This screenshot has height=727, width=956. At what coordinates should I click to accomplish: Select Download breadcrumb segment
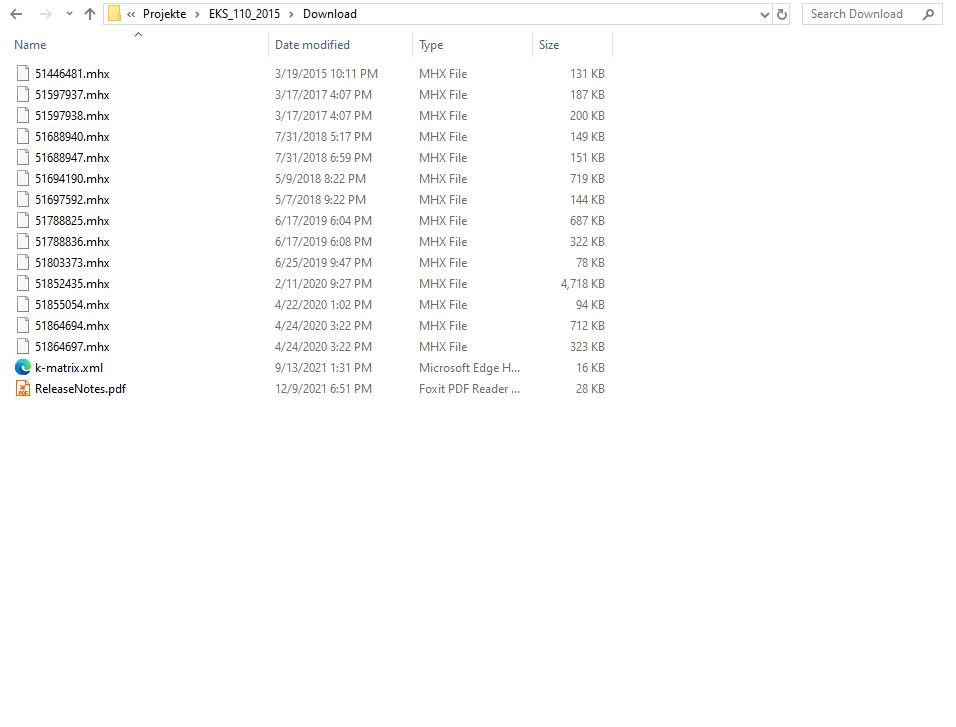click(x=330, y=14)
